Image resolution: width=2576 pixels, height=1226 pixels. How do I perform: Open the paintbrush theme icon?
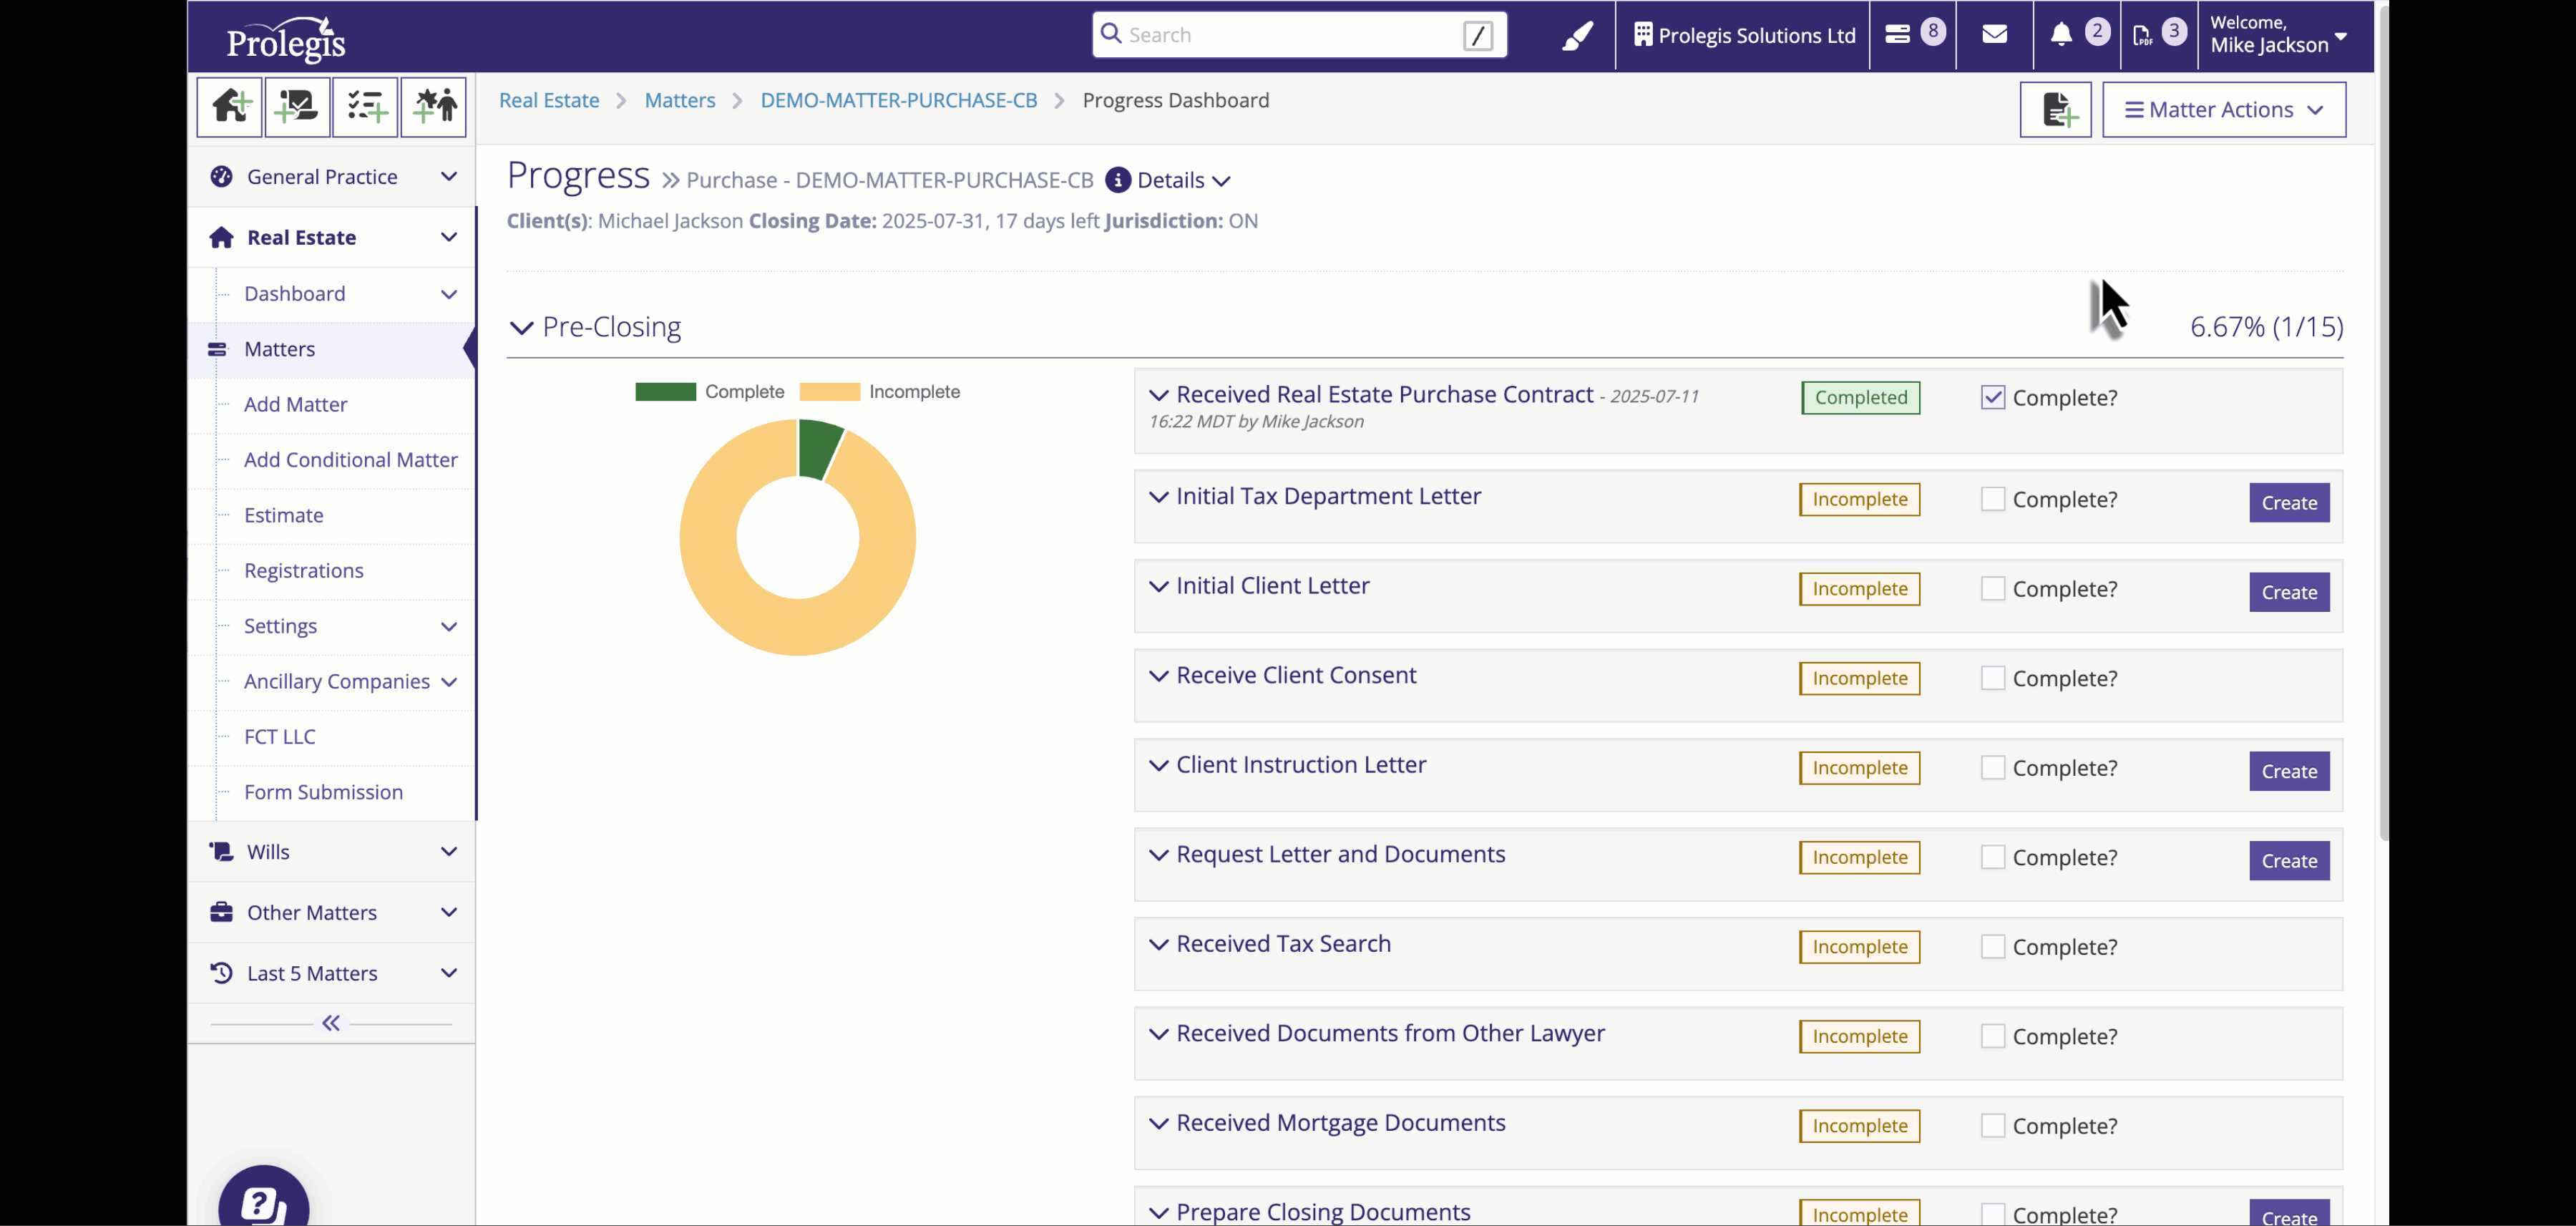point(1577,36)
